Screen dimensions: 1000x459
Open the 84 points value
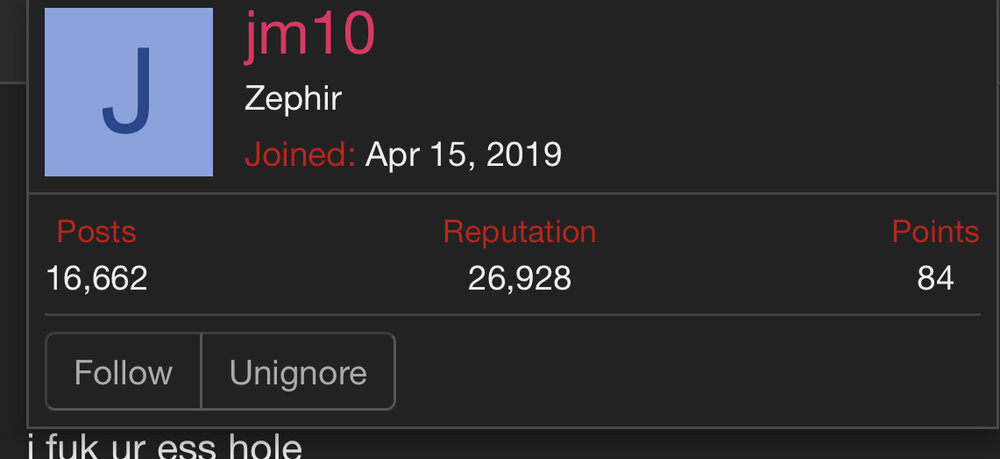click(x=935, y=278)
